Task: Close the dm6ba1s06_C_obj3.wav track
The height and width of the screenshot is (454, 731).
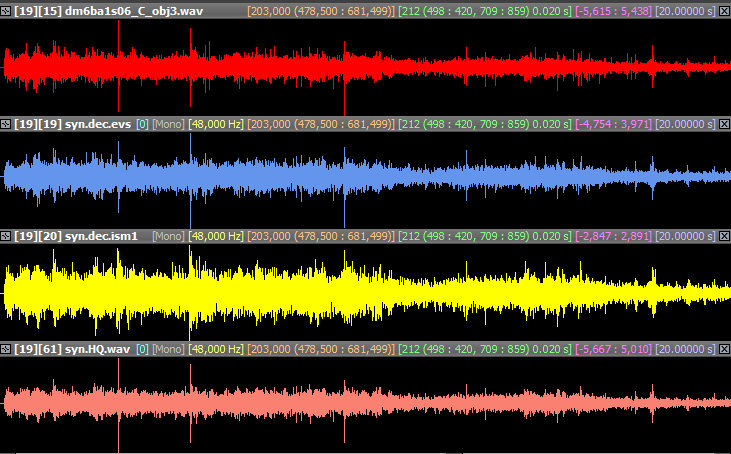Action: pos(724,11)
